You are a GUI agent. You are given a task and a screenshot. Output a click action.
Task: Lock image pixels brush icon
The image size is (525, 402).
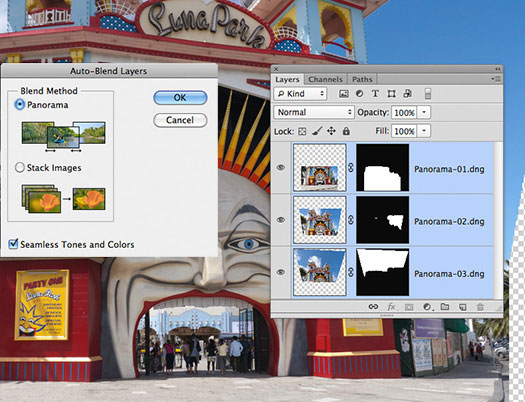pos(317,131)
